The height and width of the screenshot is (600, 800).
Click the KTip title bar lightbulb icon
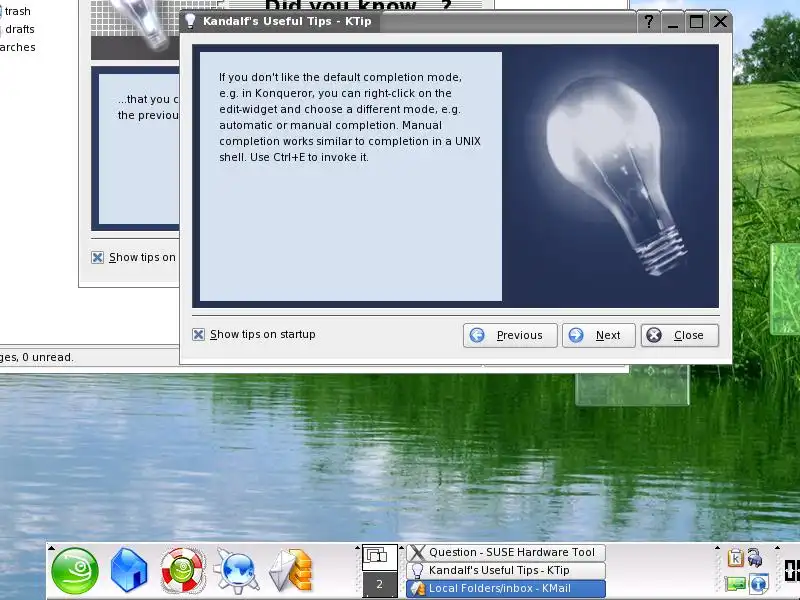point(190,21)
